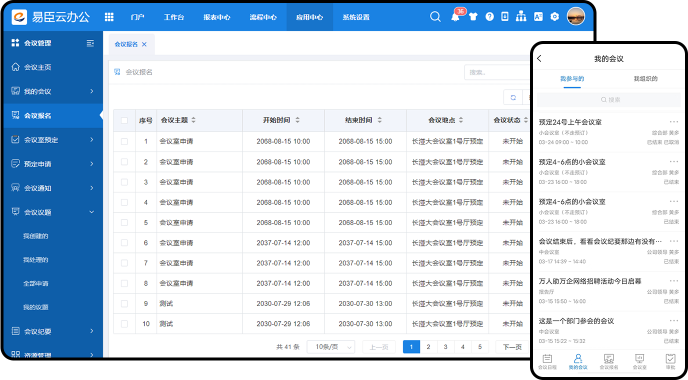Image resolution: width=688 pixels, height=380 pixels.
Task: Tick the select-all checkbox in table header
Action: click(124, 120)
